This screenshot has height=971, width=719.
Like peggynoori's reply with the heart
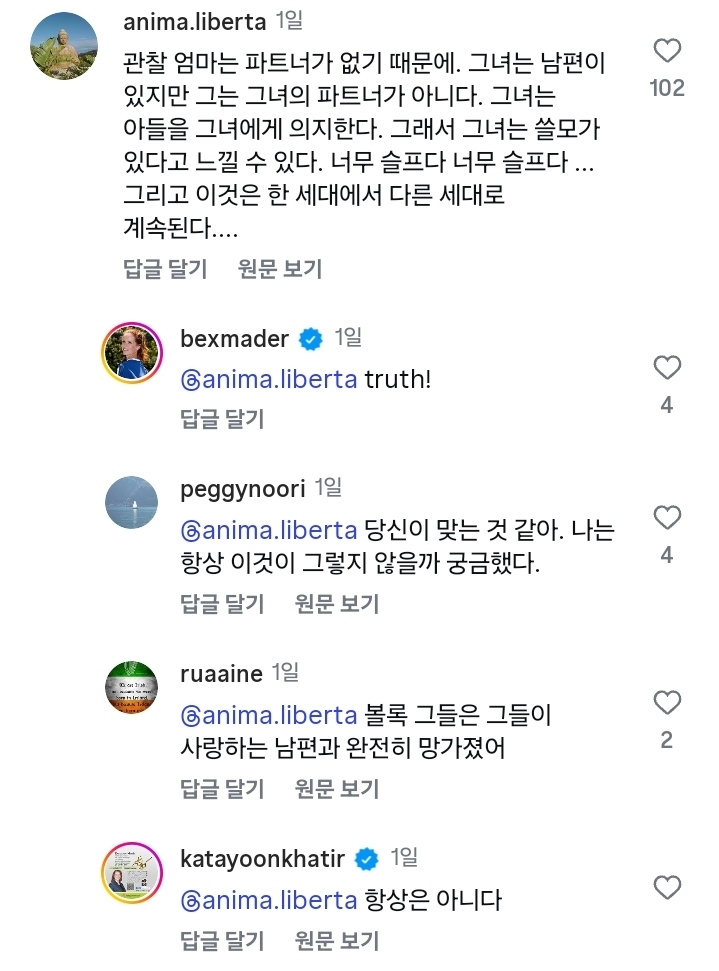click(x=666, y=518)
